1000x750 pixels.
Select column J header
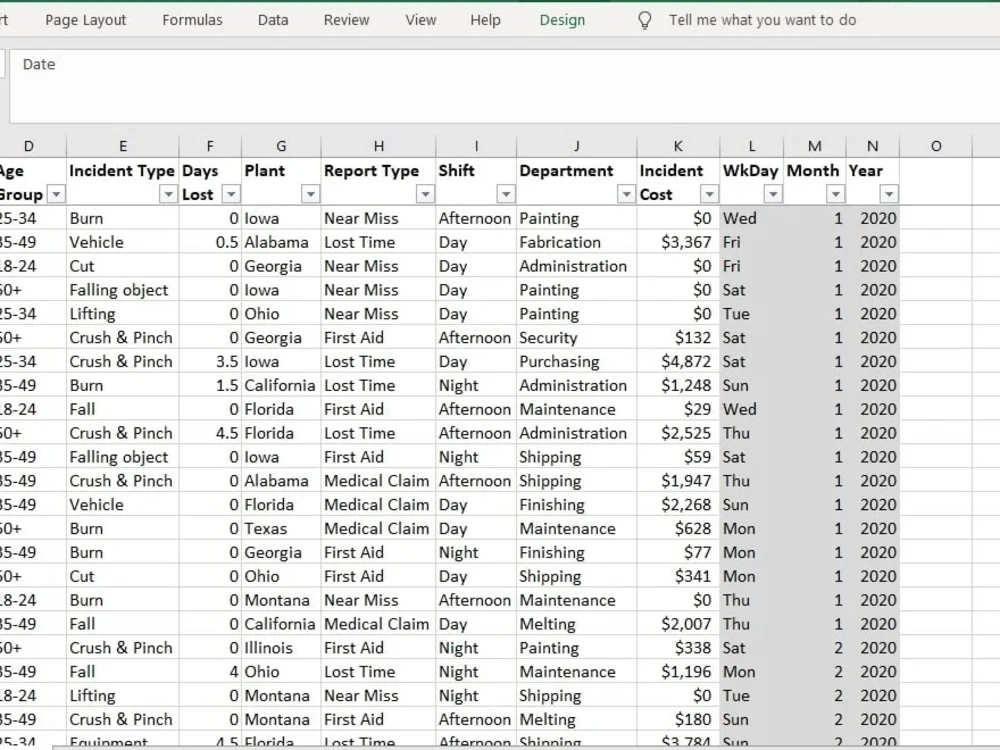point(577,146)
